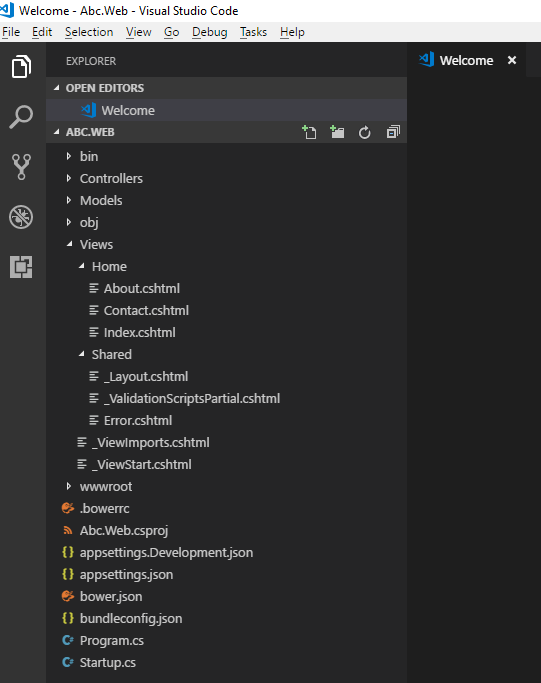Click the braces icon of bundleconfig.json
Screen dimensions: 541x683
click(68, 618)
